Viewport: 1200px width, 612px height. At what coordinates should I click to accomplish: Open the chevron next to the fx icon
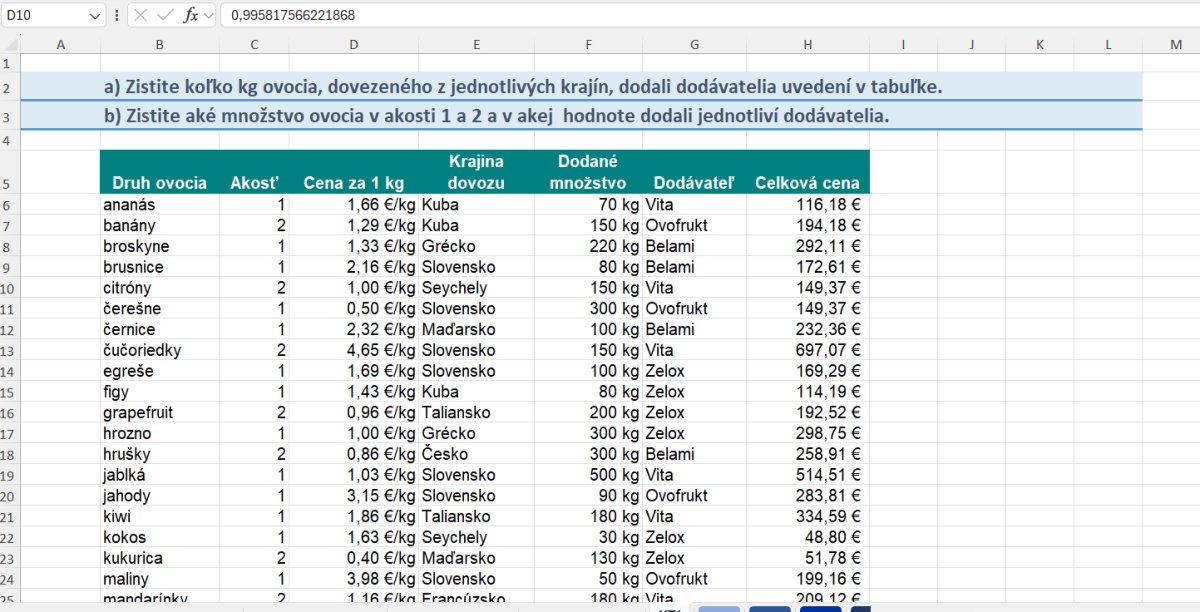click(x=209, y=15)
